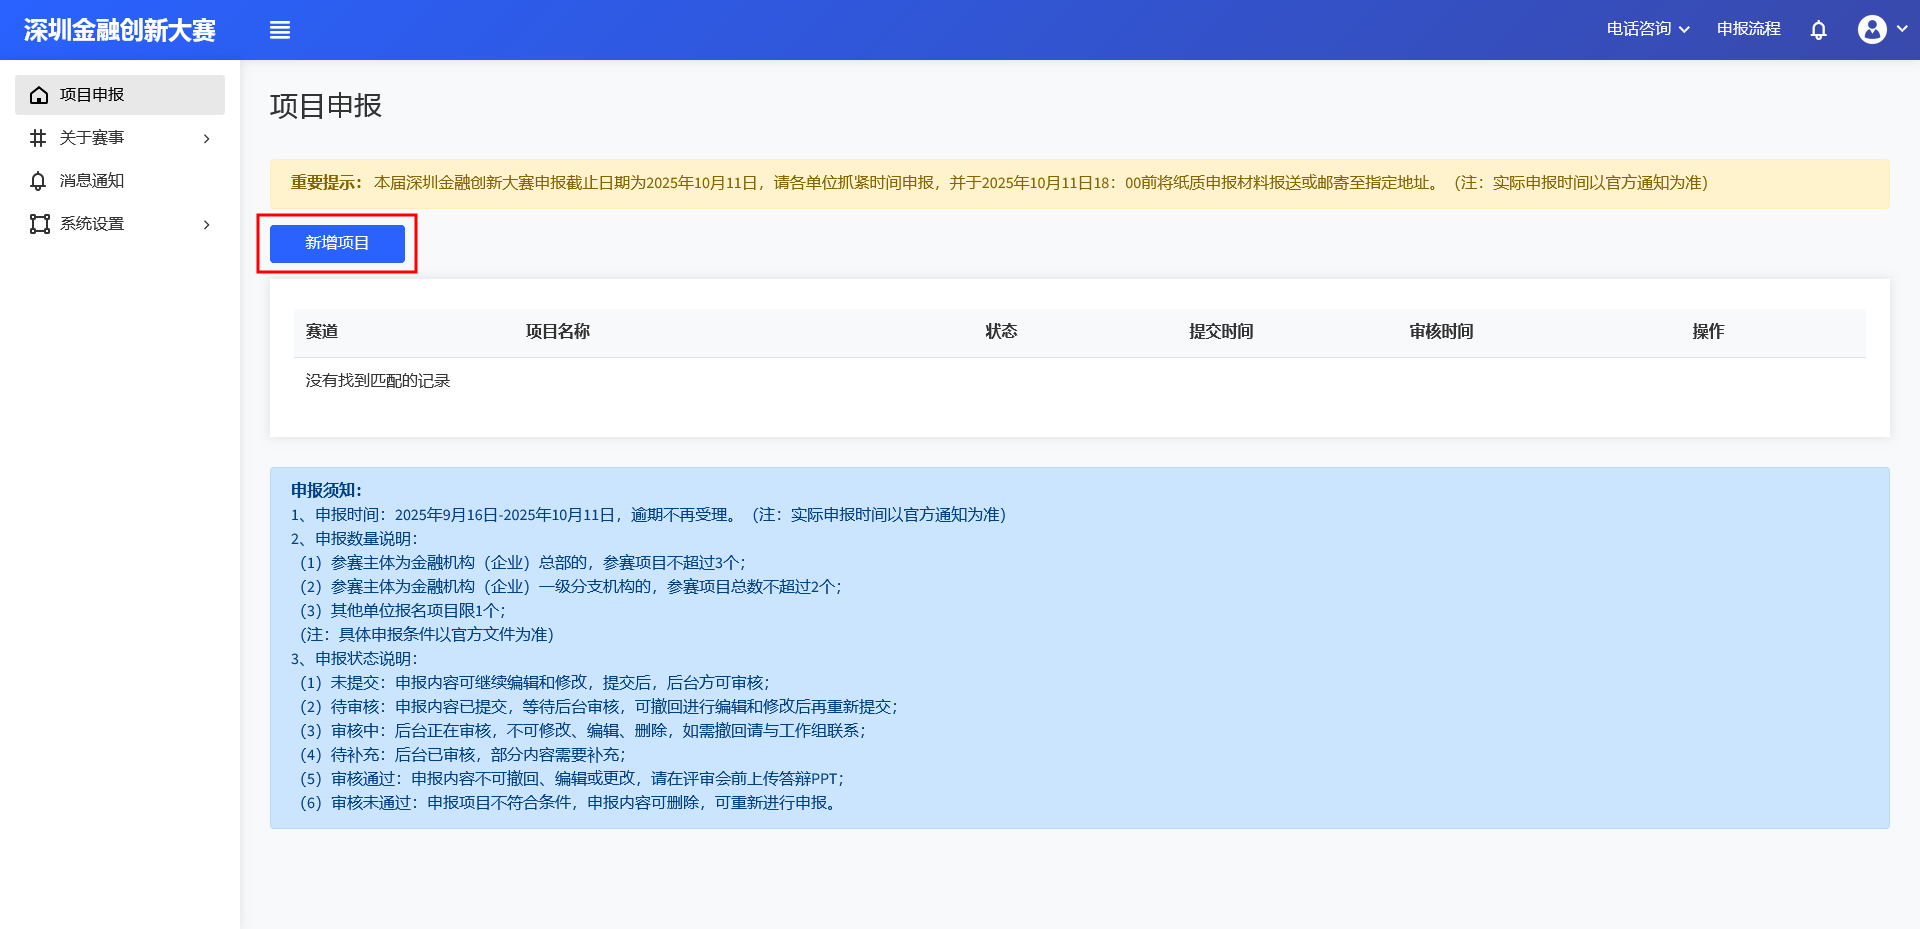This screenshot has width=1920, height=929.
Task: Click the 项目名称 column header
Action: (x=558, y=332)
